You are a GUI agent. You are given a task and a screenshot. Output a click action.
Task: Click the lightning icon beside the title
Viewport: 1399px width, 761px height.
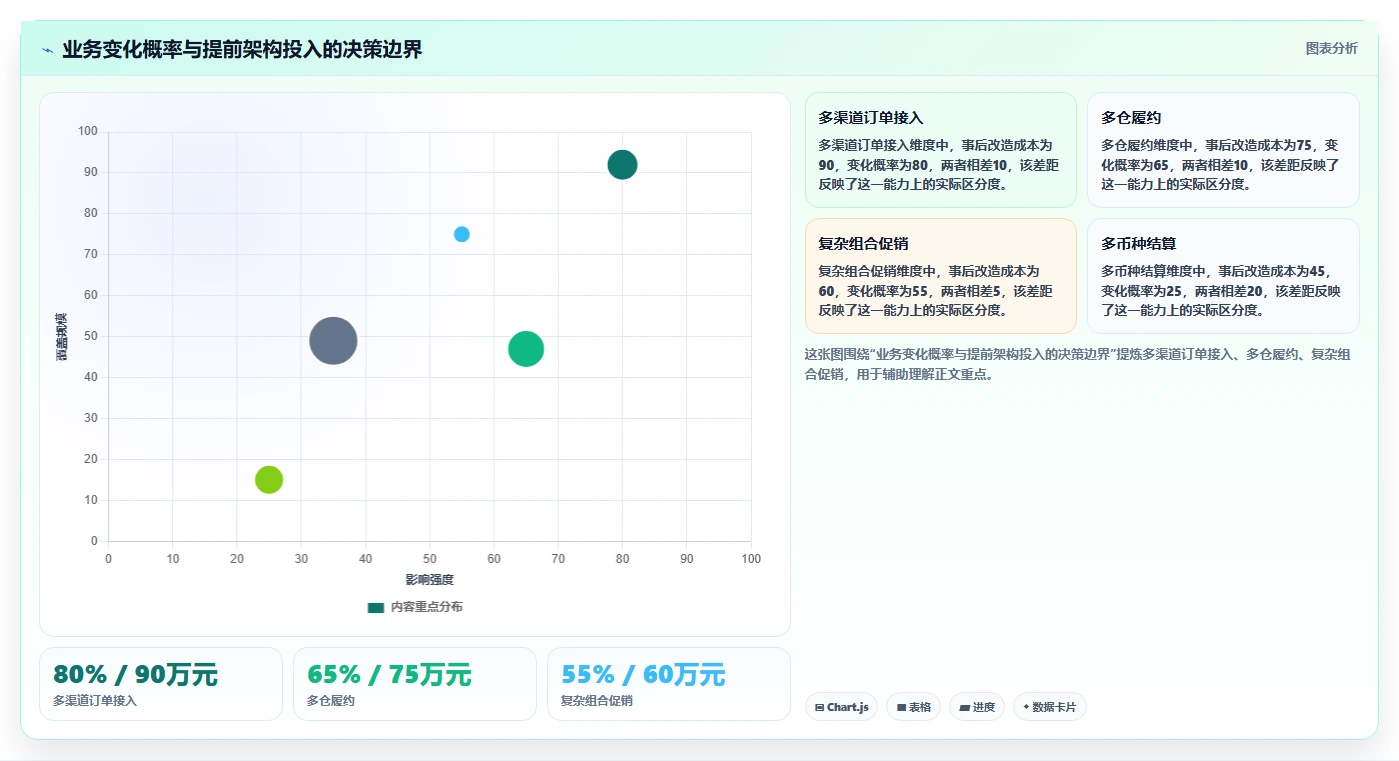[47, 50]
